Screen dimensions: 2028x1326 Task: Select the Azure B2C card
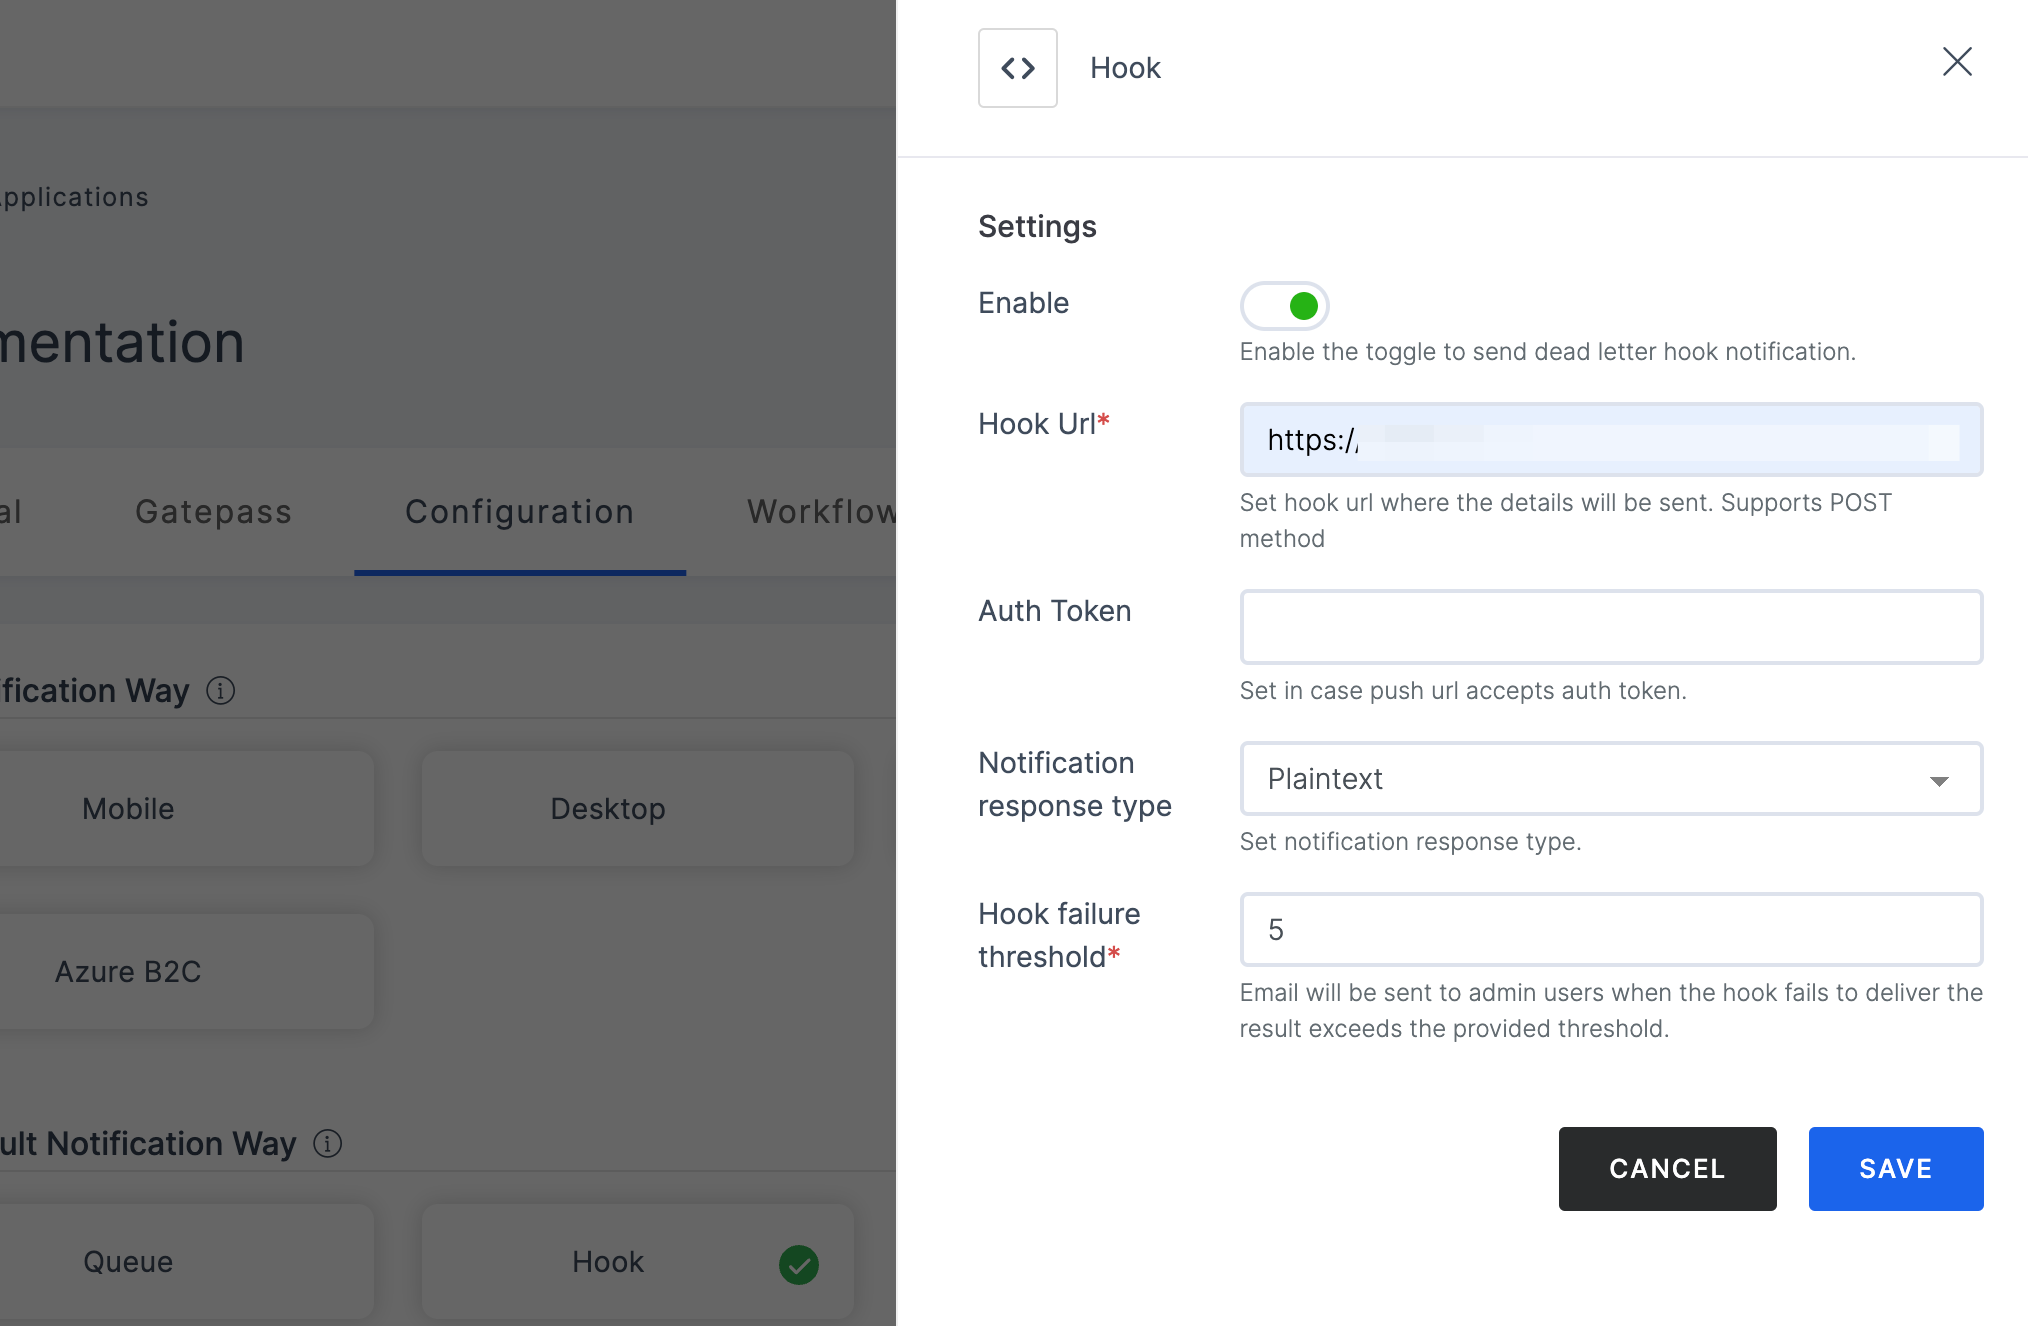[x=186, y=971]
